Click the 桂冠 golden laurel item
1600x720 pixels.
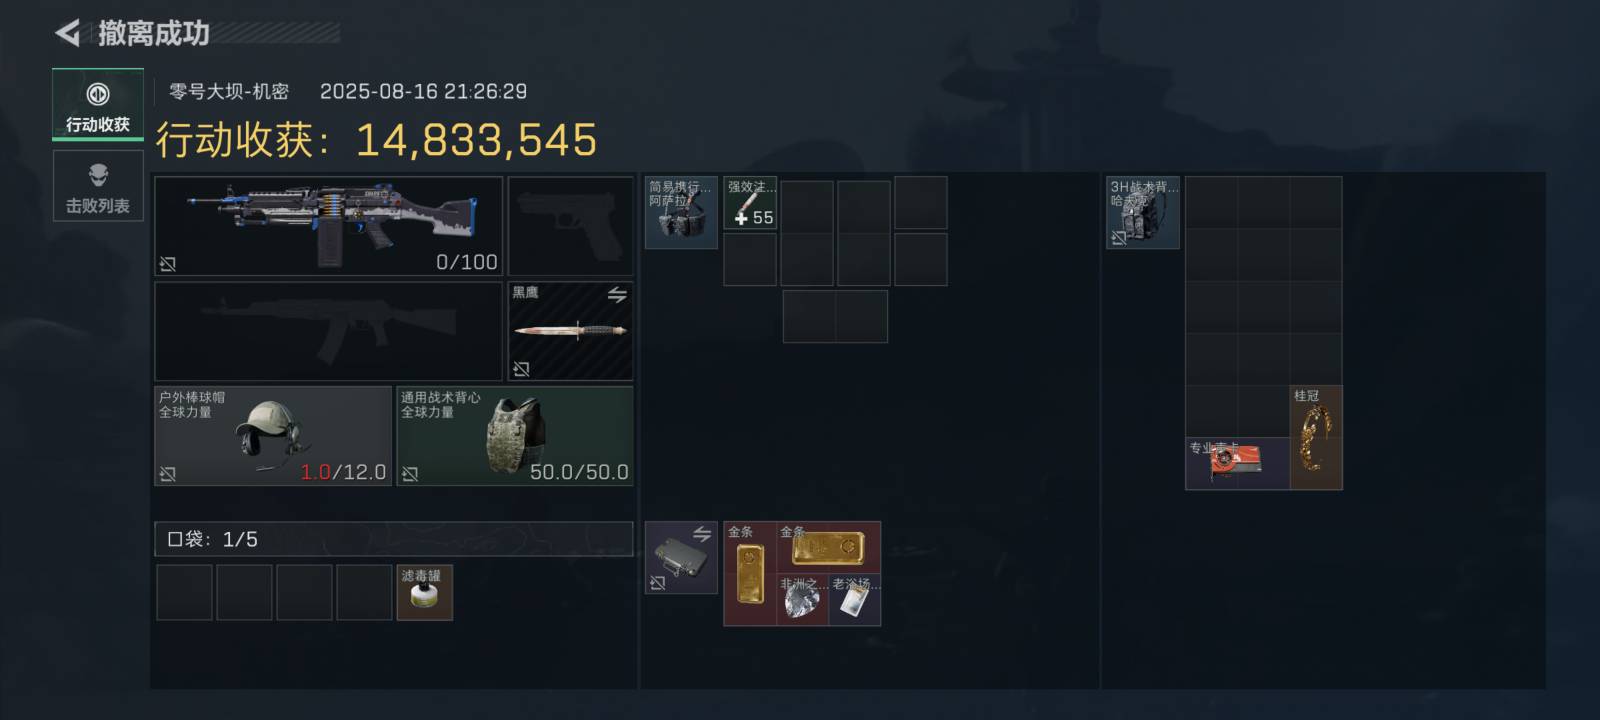pyautogui.click(x=1316, y=438)
